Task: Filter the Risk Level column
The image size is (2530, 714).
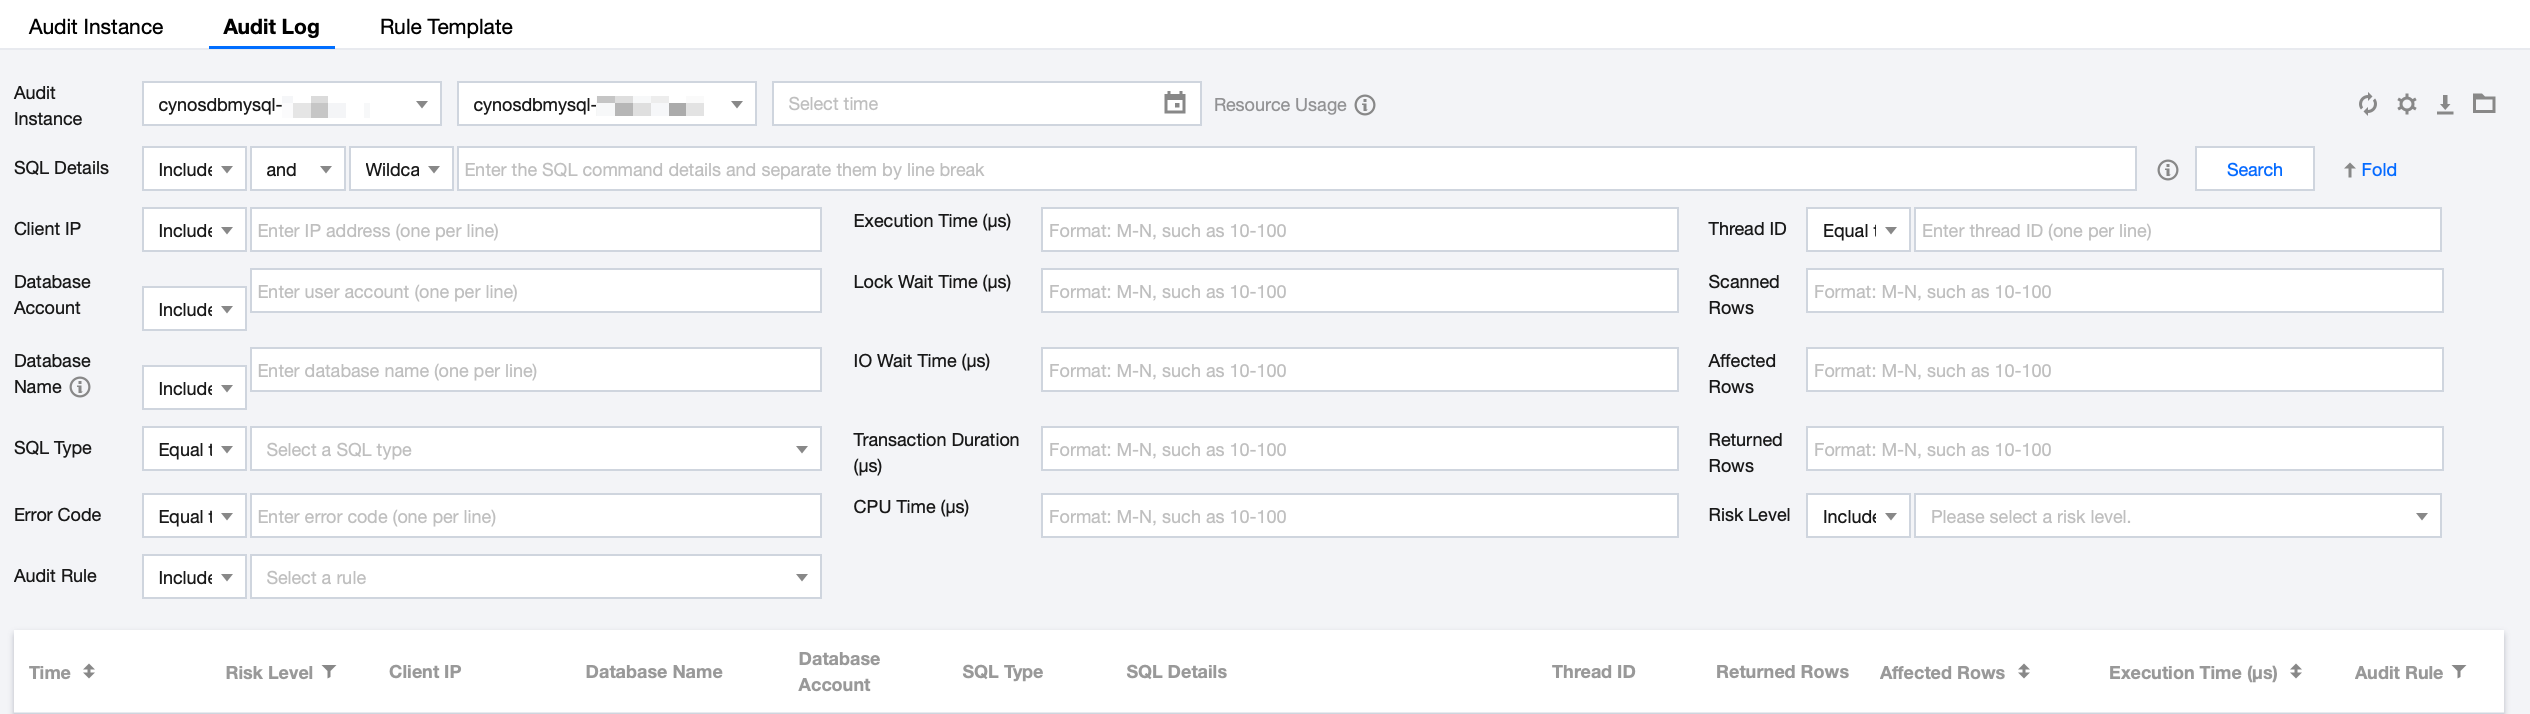Action: click(329, 672)
